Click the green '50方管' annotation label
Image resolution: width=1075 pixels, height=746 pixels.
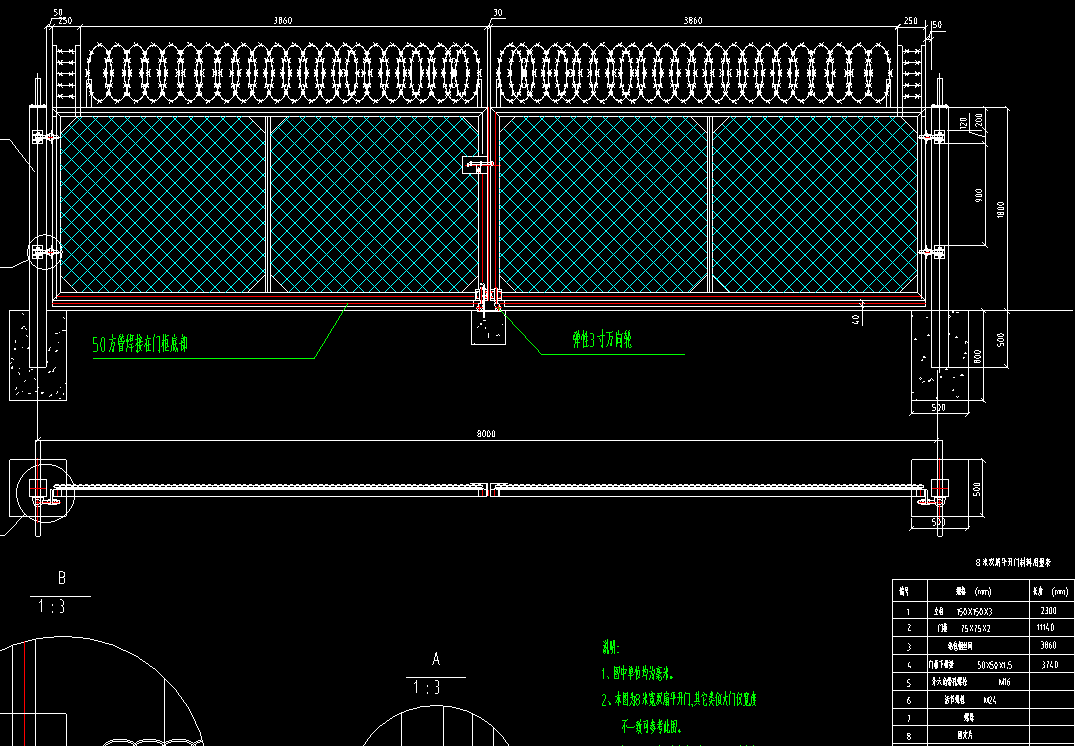[141, 345]
